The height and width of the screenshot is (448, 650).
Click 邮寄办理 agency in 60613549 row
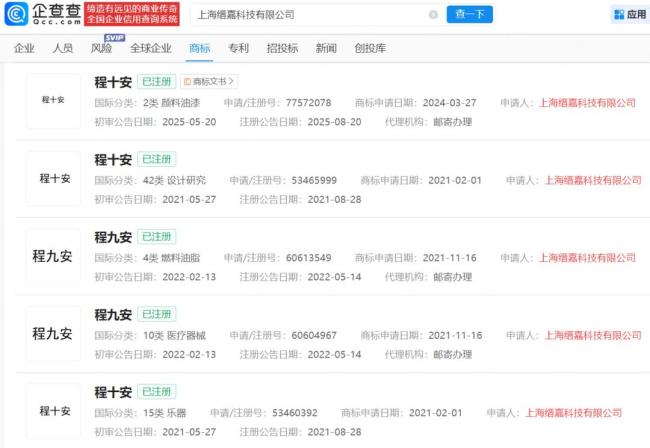pos(452,277)
